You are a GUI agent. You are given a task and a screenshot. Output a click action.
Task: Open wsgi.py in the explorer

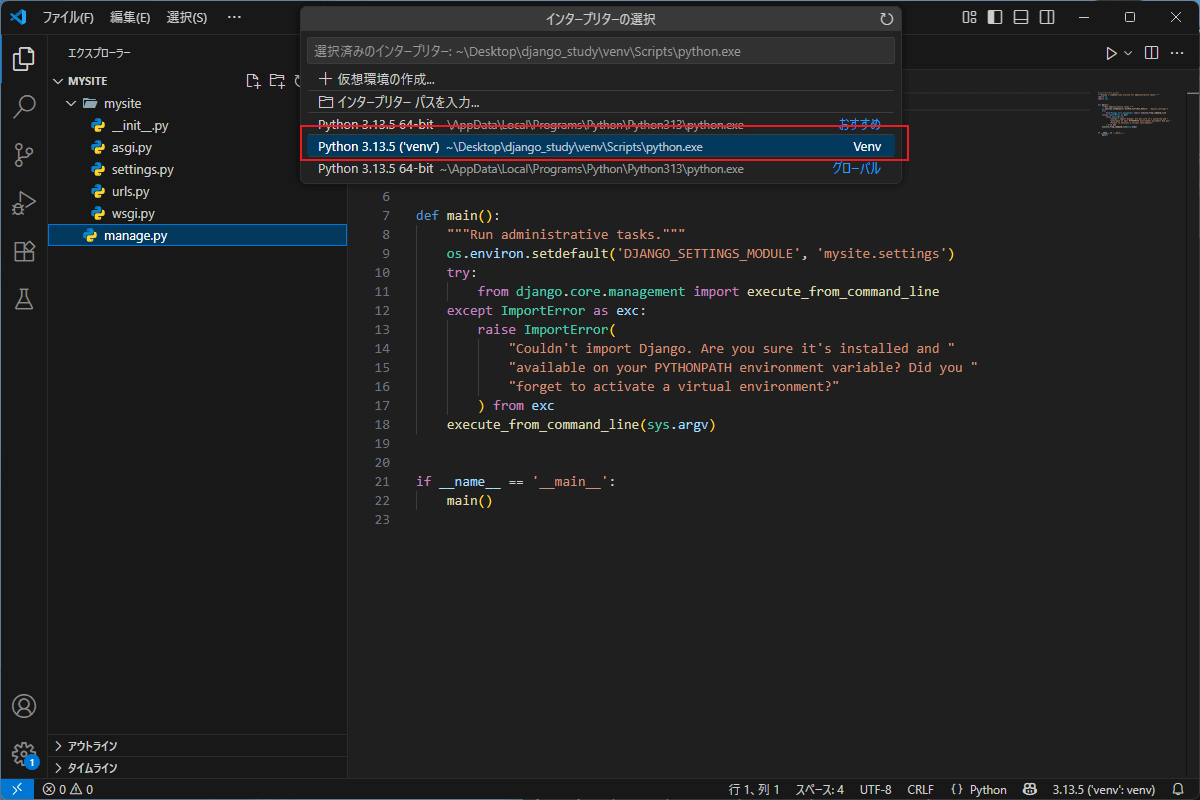tap(197, 213)
